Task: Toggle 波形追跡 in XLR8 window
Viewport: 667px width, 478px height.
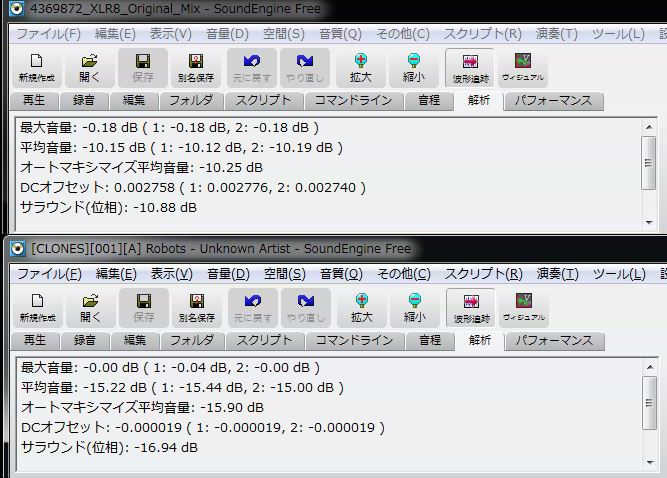Action: 470,68
